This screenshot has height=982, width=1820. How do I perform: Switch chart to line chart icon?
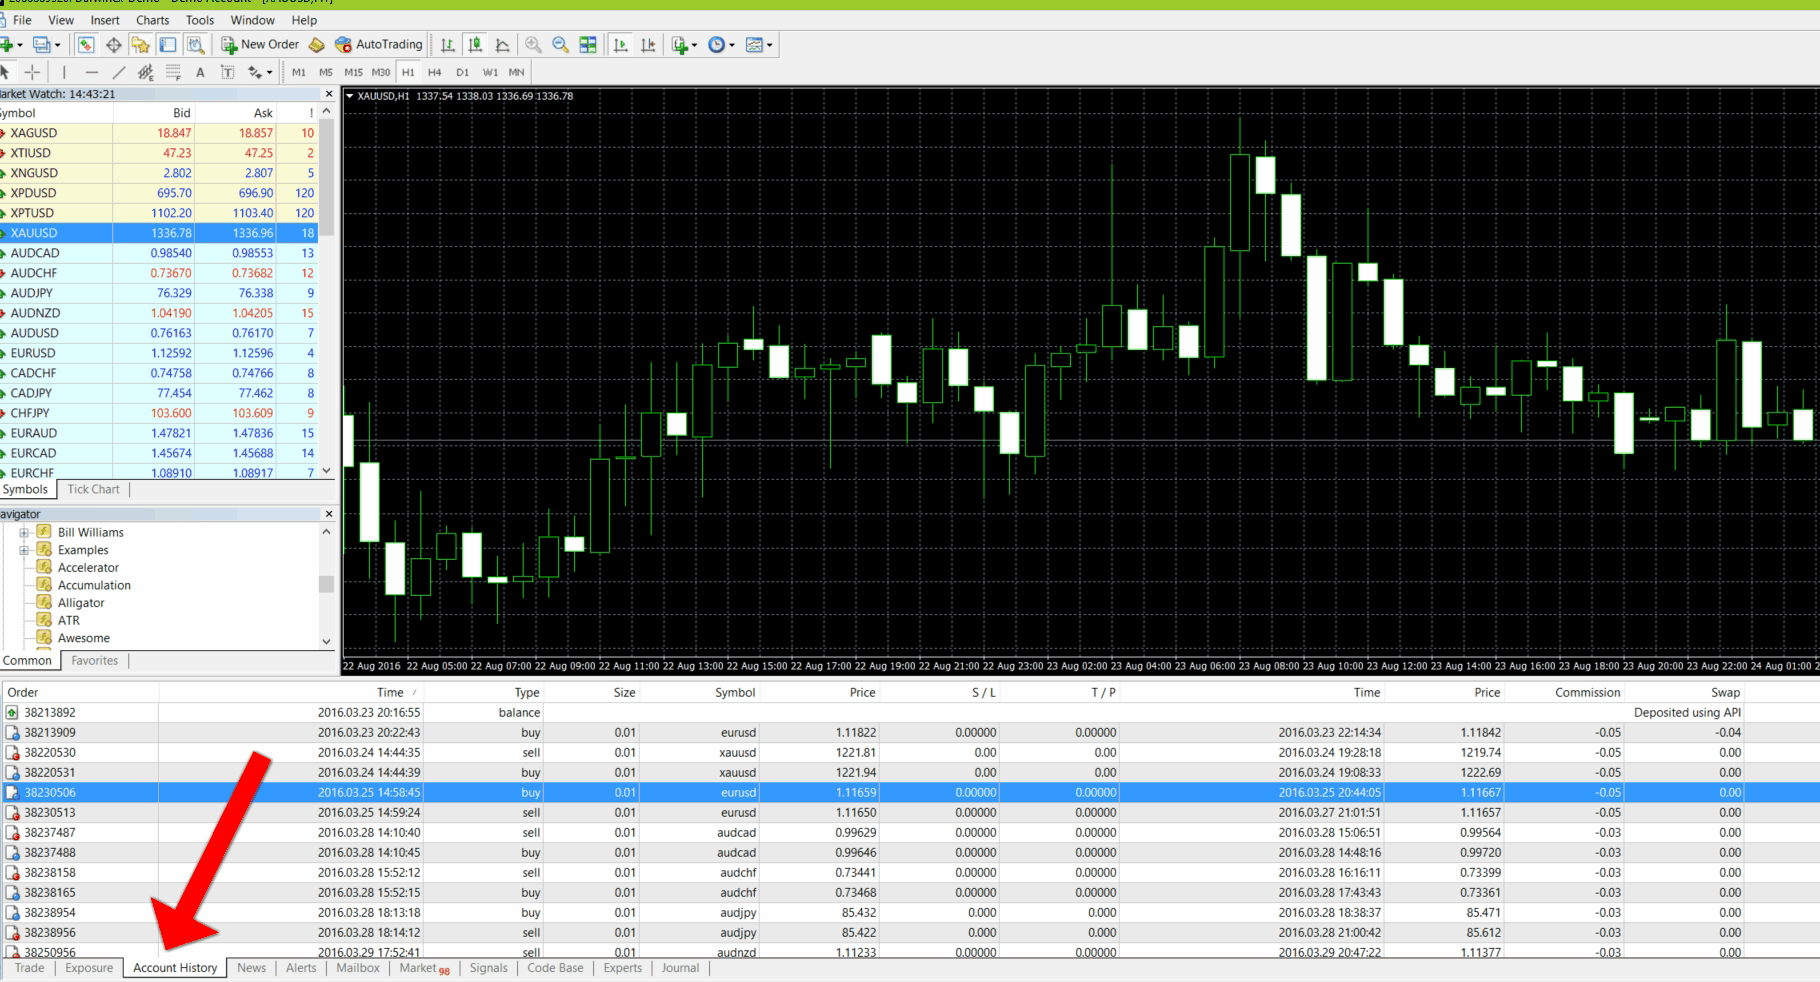pos(502,45)
